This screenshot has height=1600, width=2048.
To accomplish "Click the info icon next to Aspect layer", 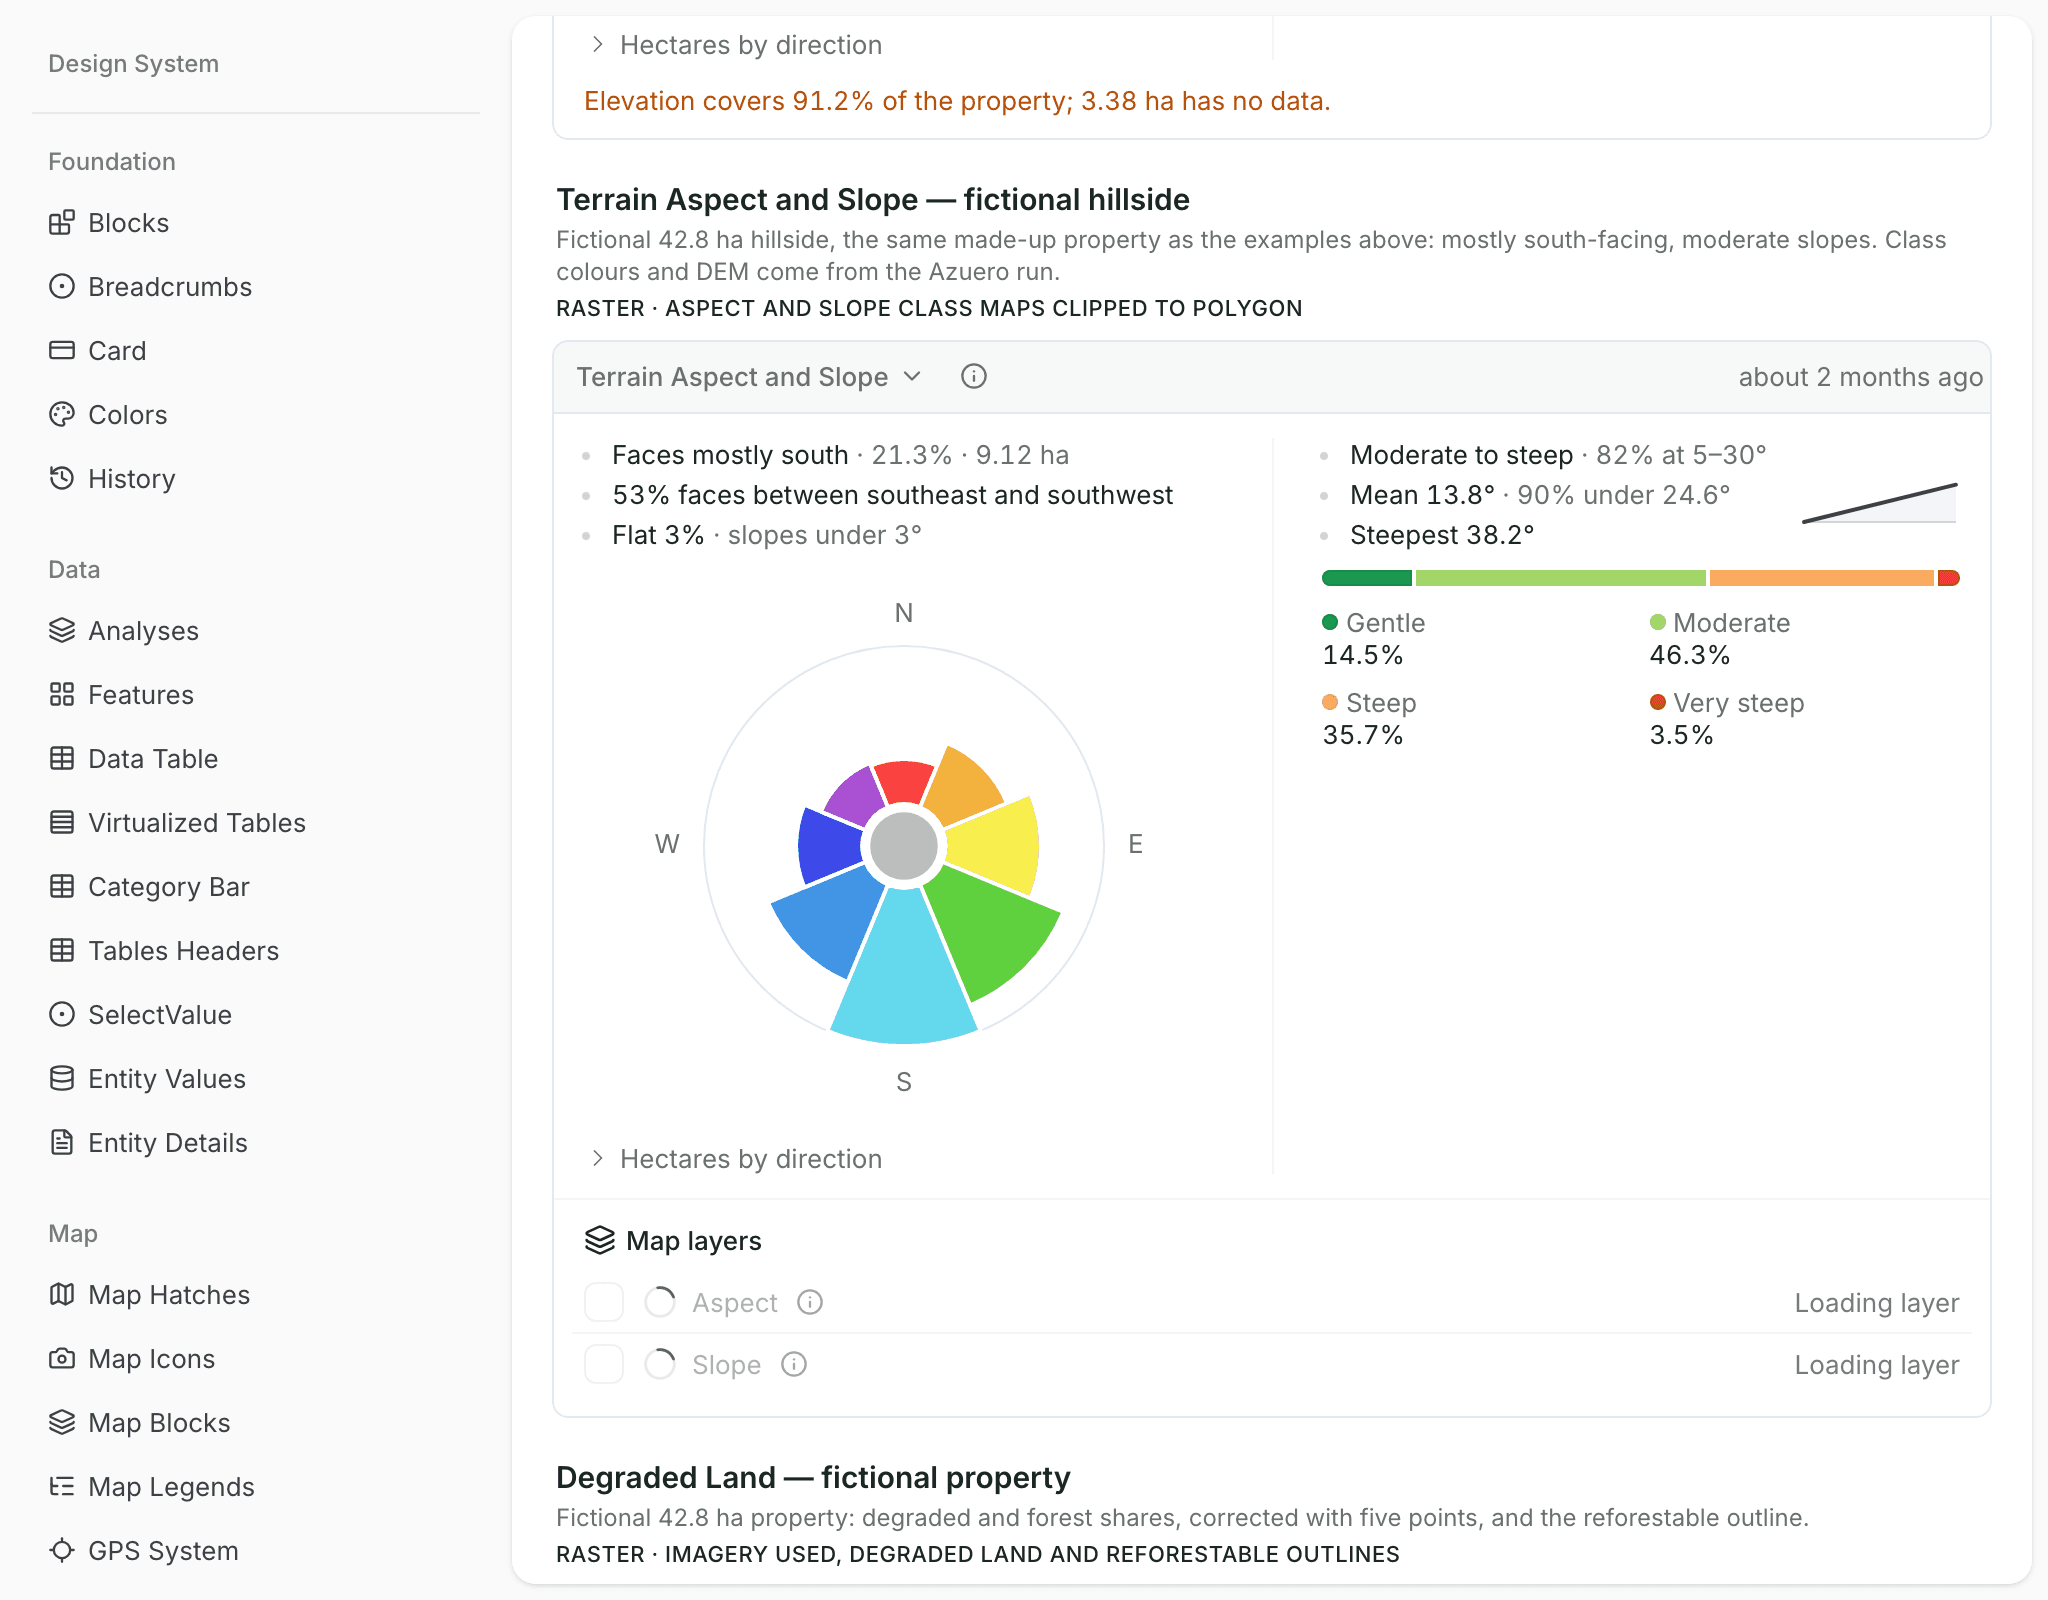I will tap(810, 1302).
